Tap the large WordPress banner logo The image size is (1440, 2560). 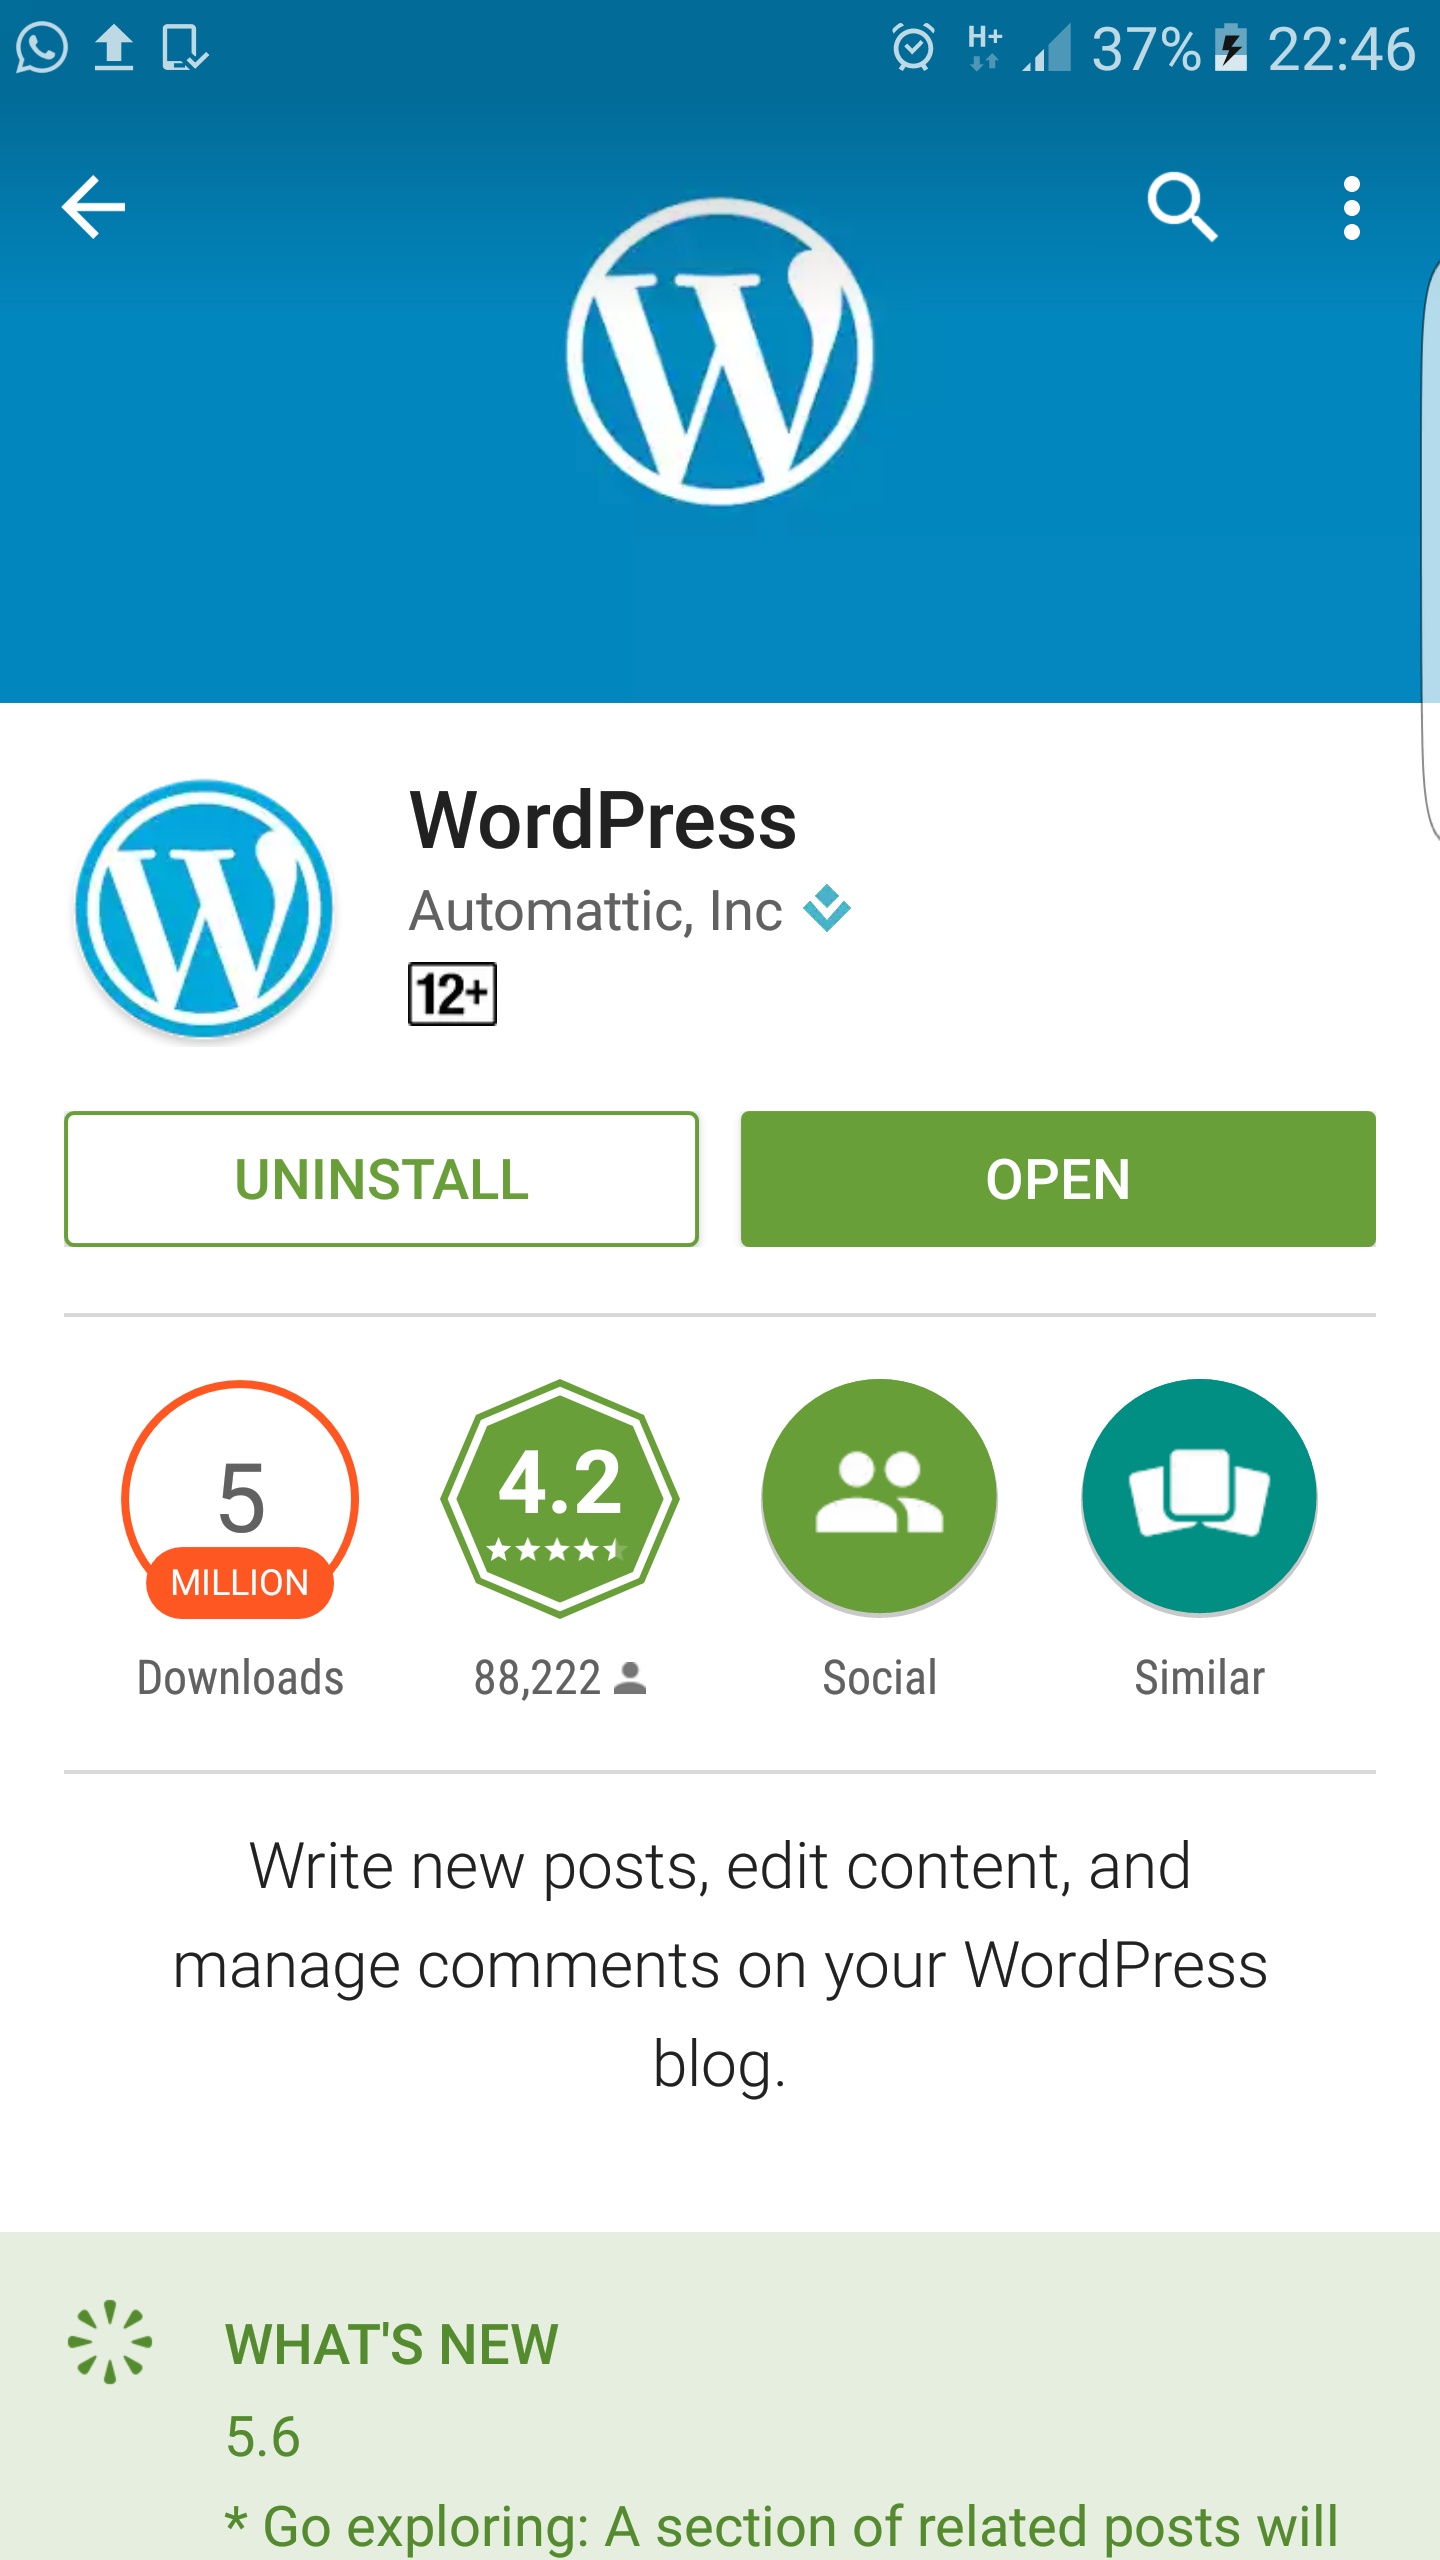coord(720,351)
